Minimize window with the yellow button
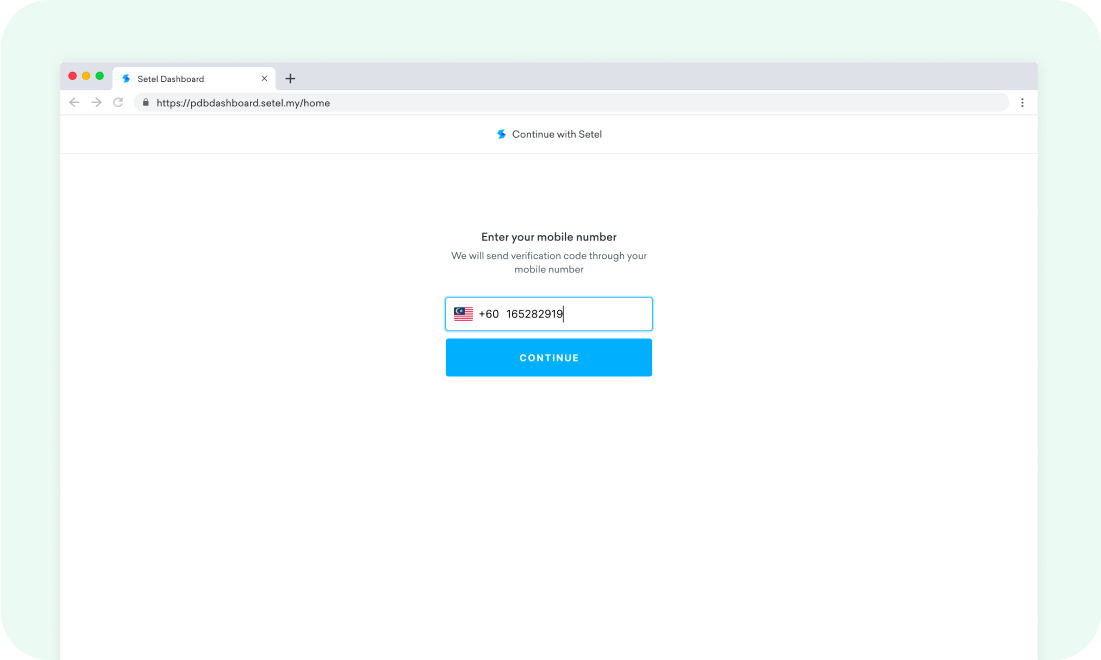This screenshot has width=1101, height=660. [86, 76]
